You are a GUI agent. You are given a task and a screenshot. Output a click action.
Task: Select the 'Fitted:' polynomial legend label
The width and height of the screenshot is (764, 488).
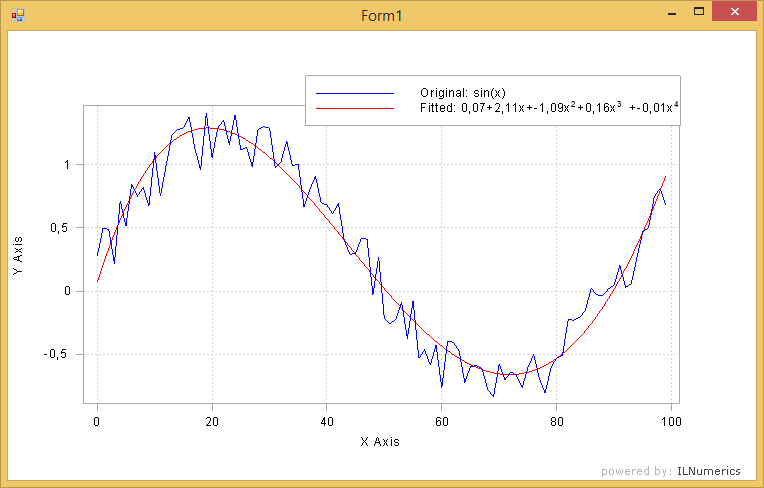tap(550, 107)
